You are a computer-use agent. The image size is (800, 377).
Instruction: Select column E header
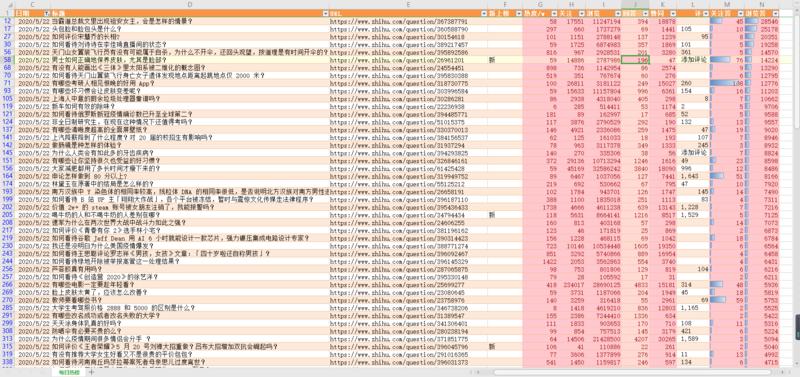point(408,4)
